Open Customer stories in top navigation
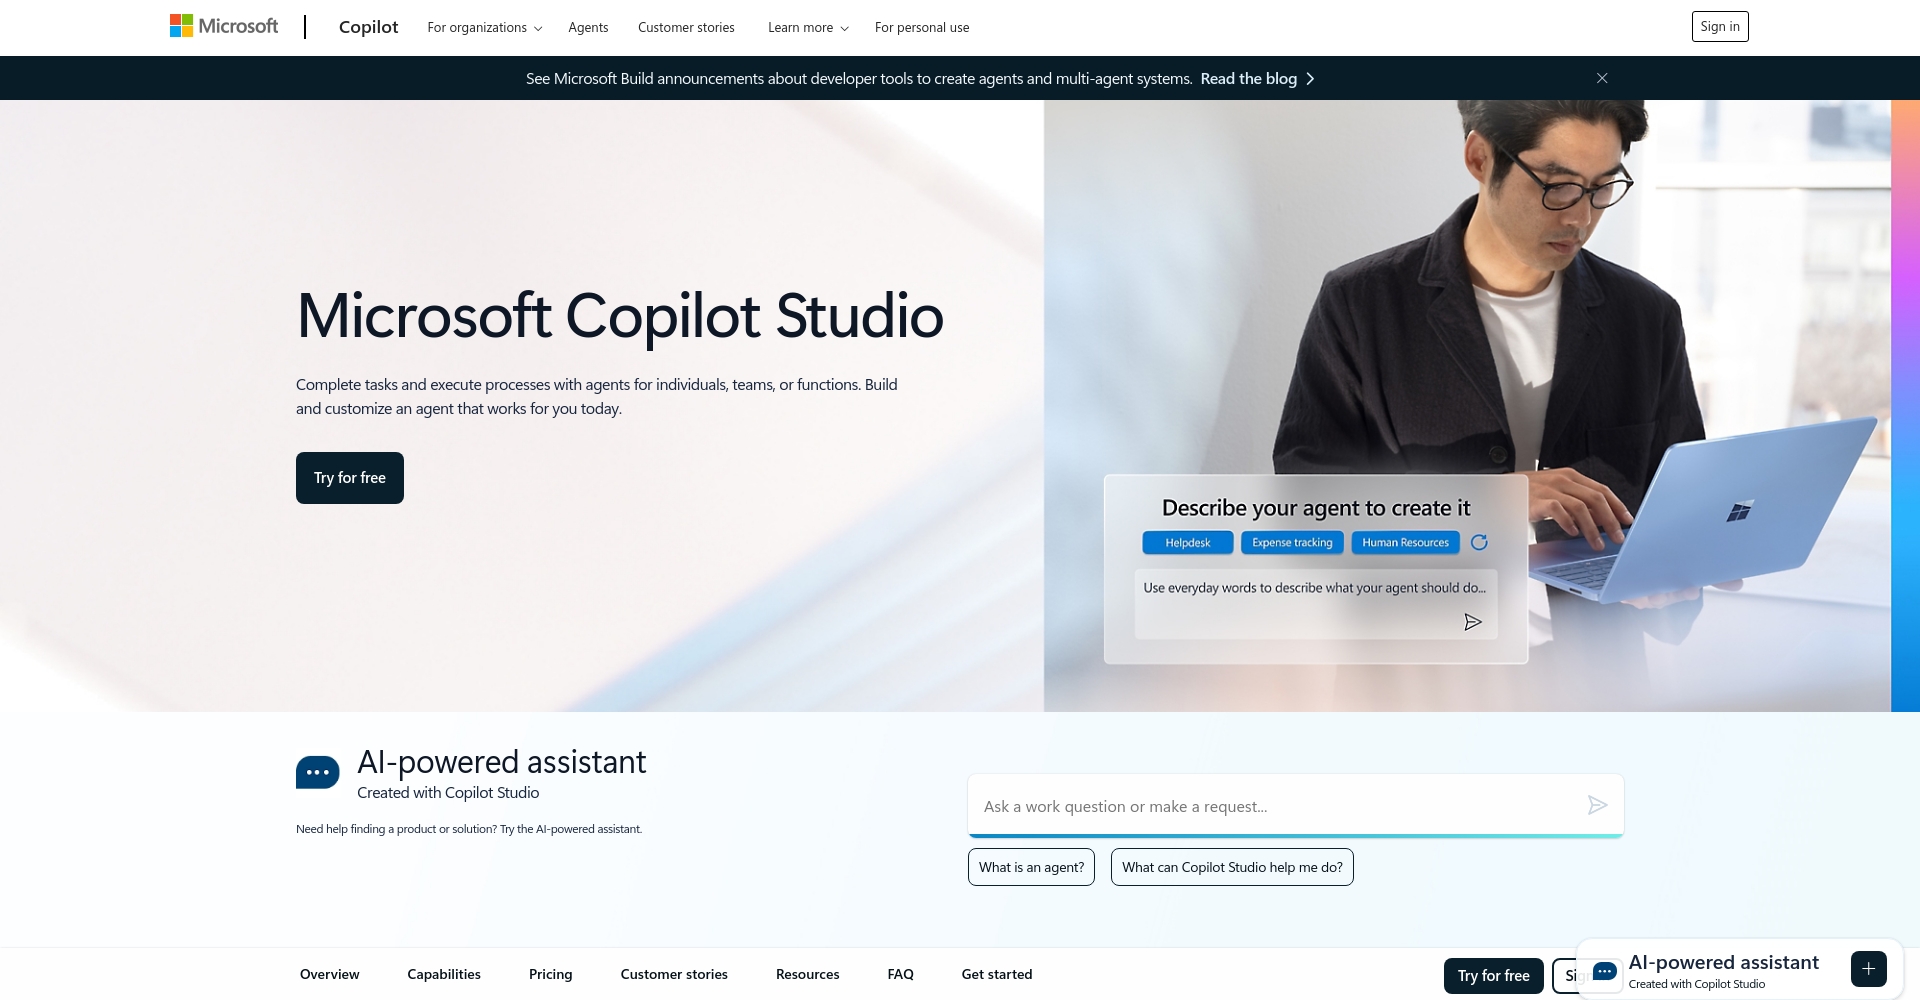 click(x=686, y=28)
